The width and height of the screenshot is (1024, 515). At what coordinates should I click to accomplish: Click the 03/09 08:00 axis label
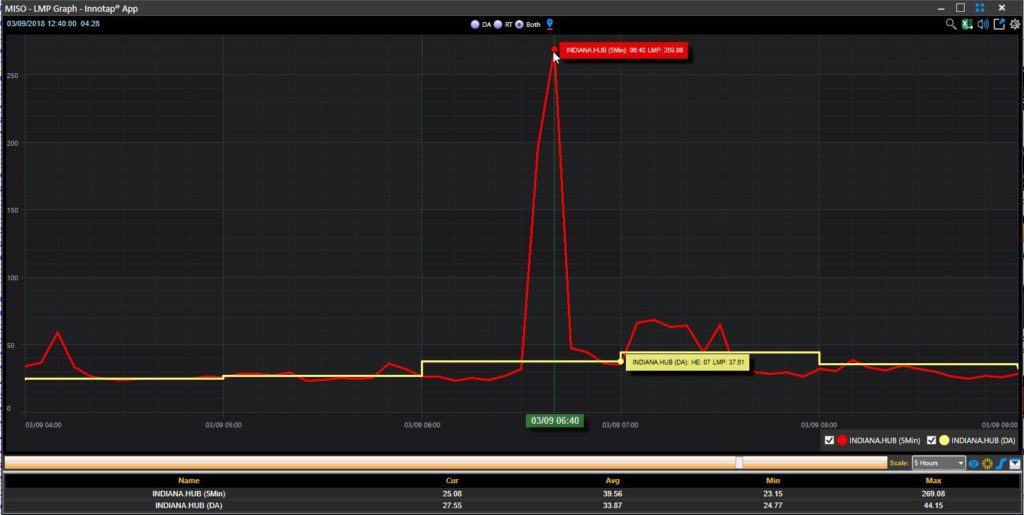[x=819, y=425]
